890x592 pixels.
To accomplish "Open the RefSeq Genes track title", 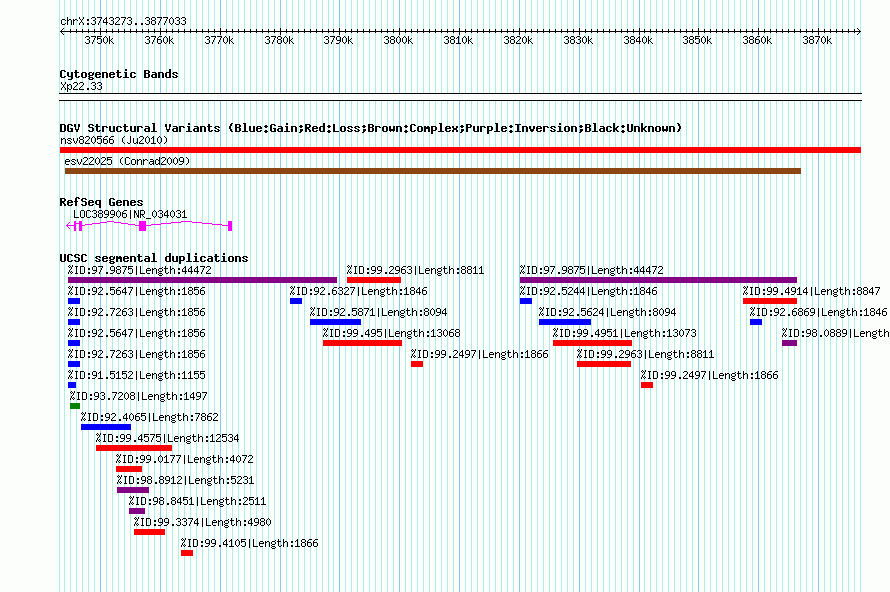I will point(101,202).
